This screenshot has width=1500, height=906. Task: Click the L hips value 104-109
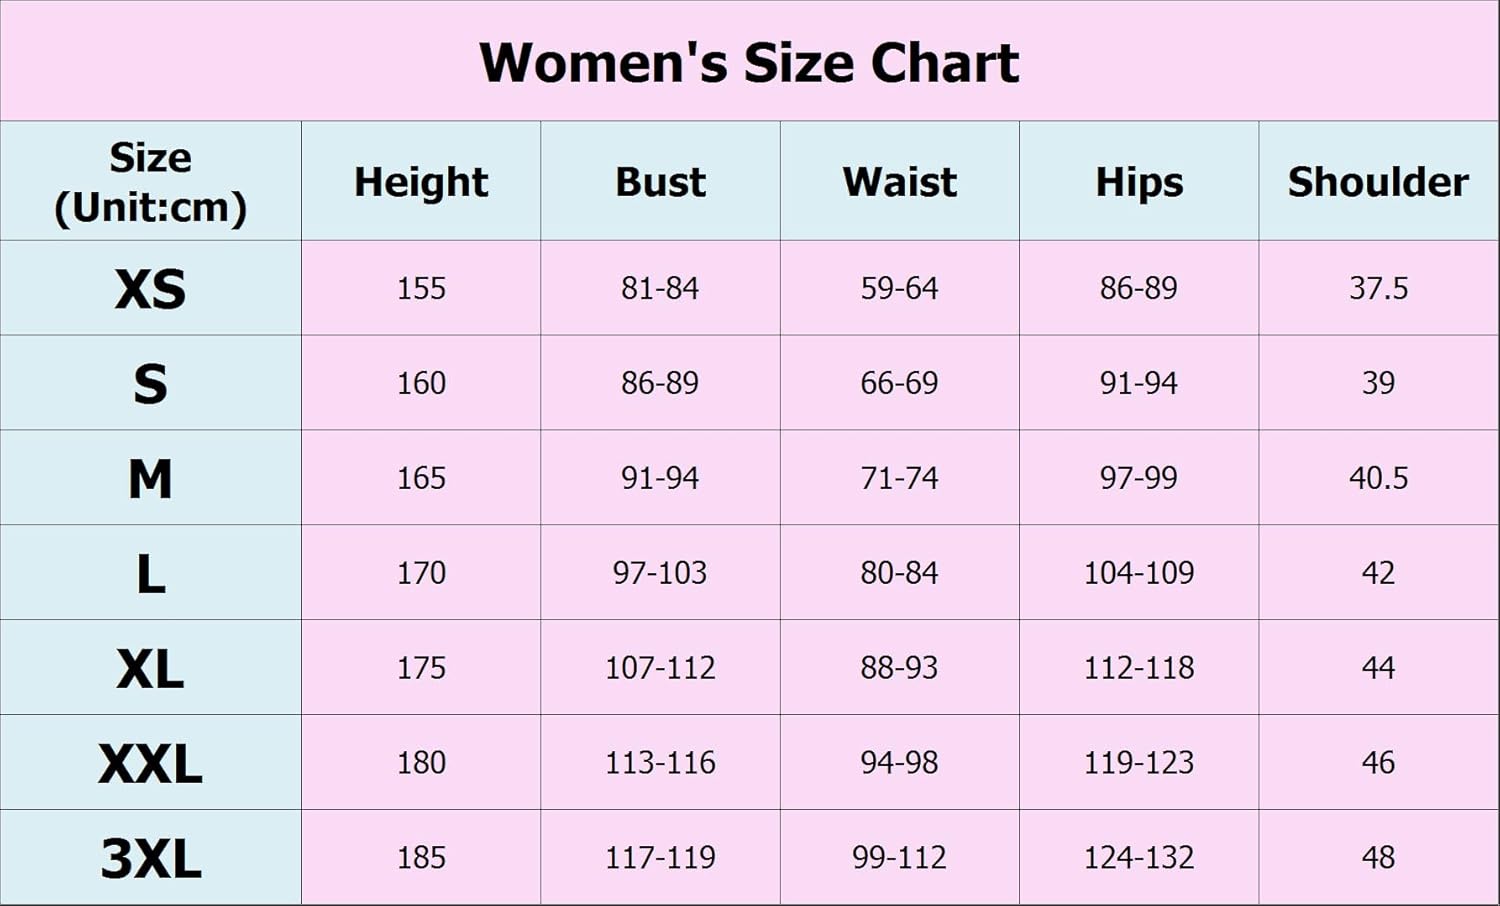(x=1139, y=573)
